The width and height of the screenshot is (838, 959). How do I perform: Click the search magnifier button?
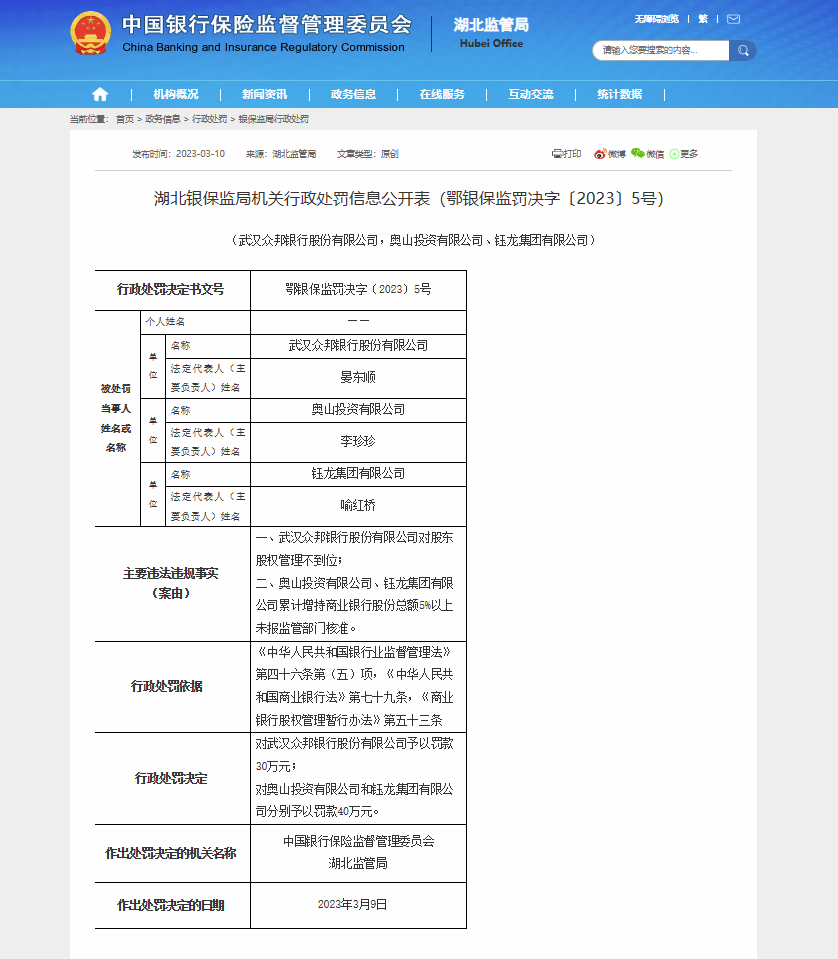coord(743,51)
